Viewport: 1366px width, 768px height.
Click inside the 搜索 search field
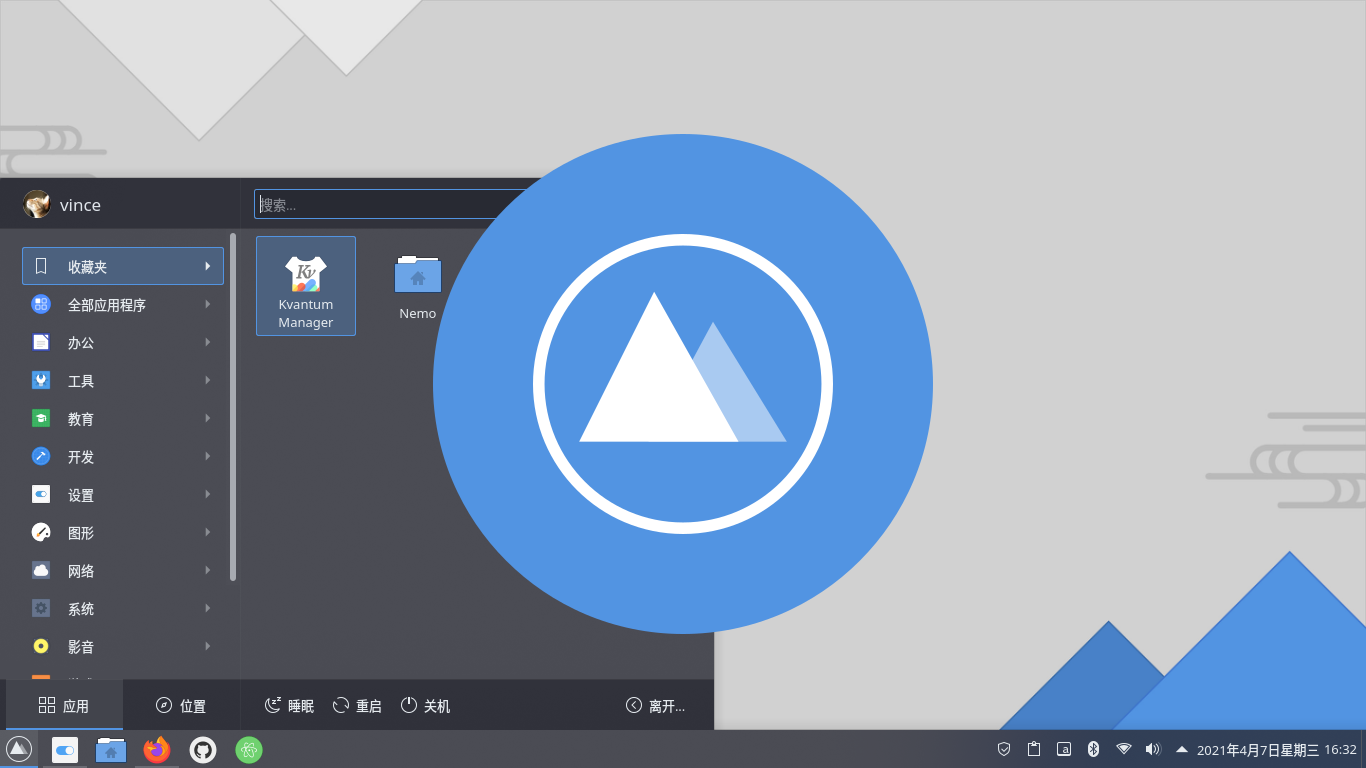380,203
